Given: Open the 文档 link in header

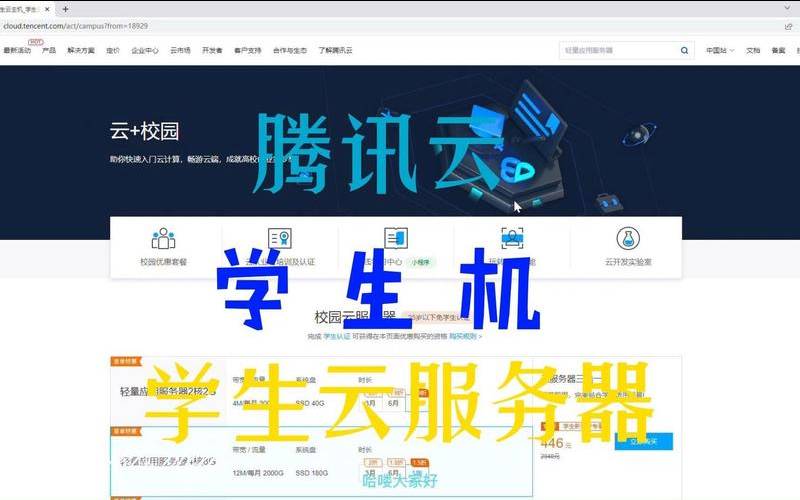Looking at the screenshot, I should (x=753, y=51).
